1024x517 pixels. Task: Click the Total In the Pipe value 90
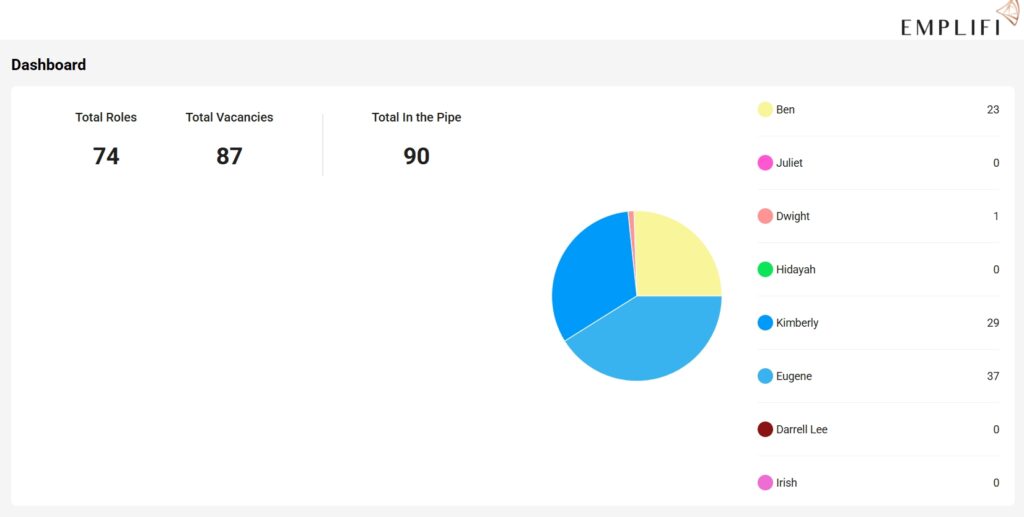(x=416, y=156)
